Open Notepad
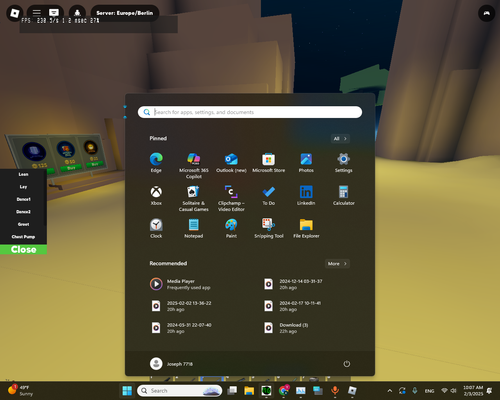Viewport: 500px width, 400px height. click(194, 229)
